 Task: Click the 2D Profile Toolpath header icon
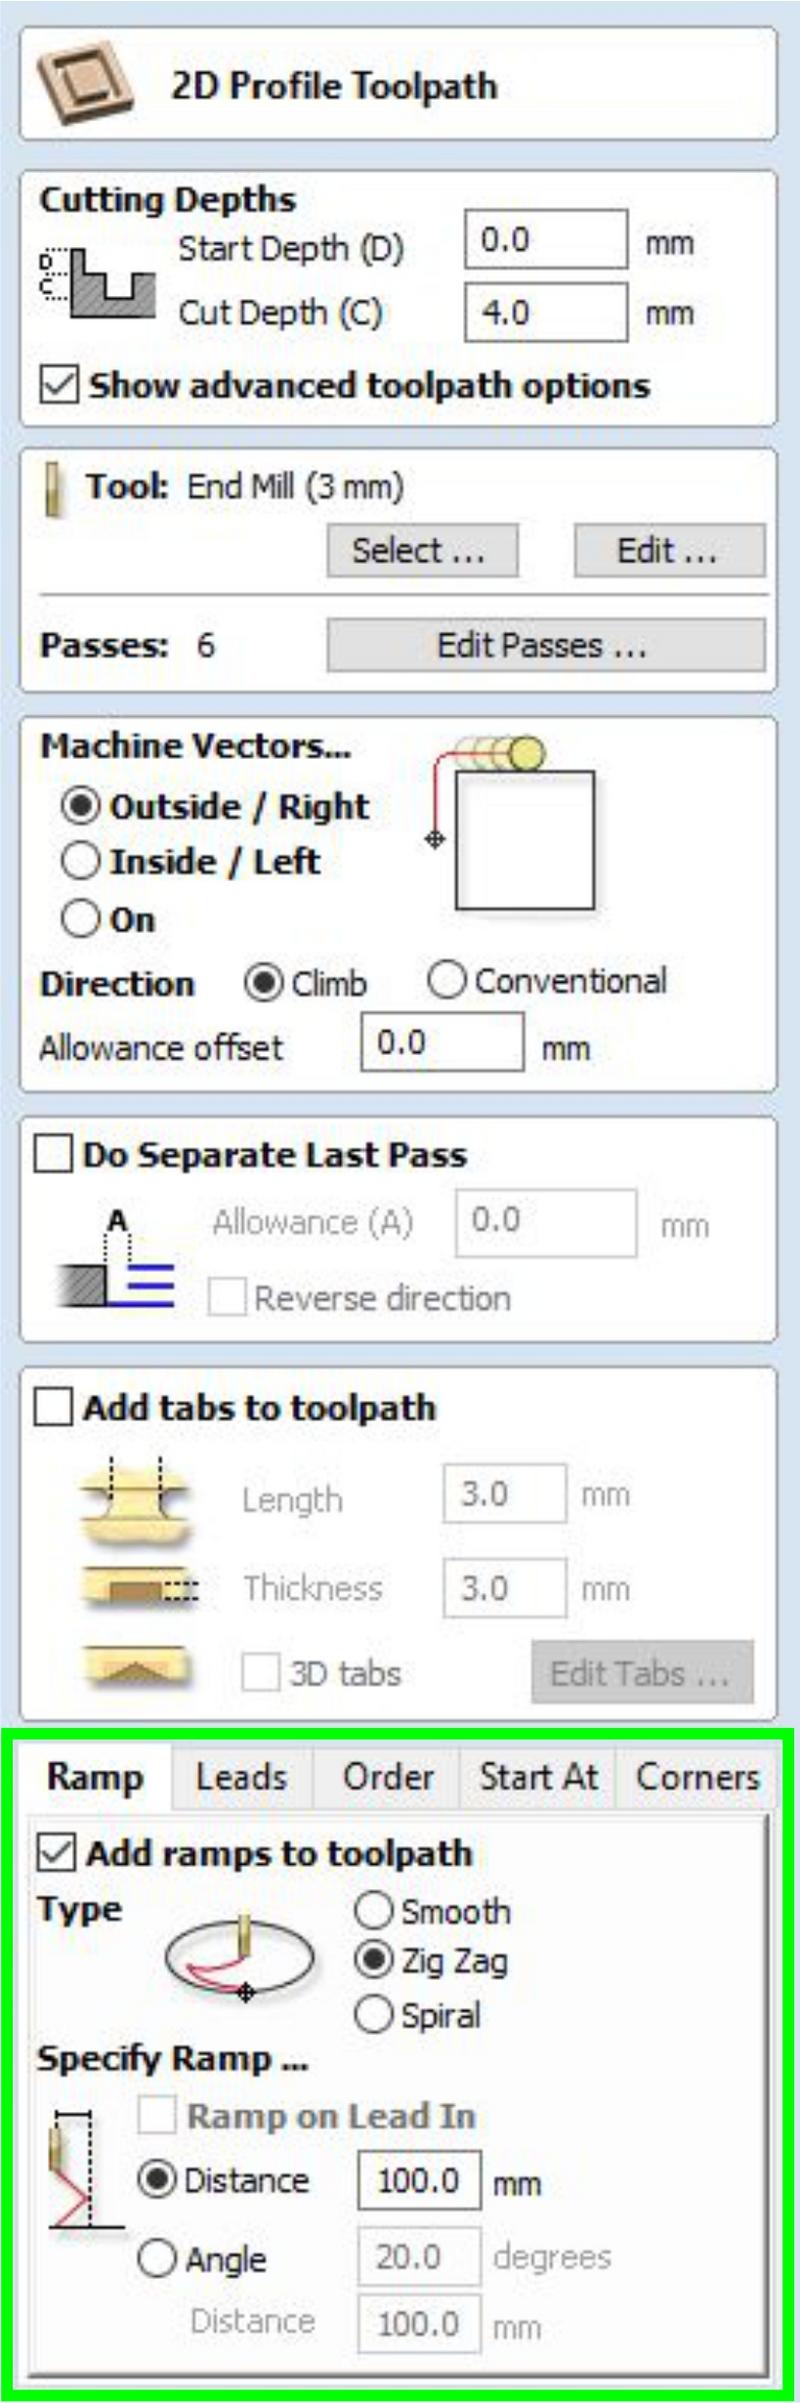[85, 84]
